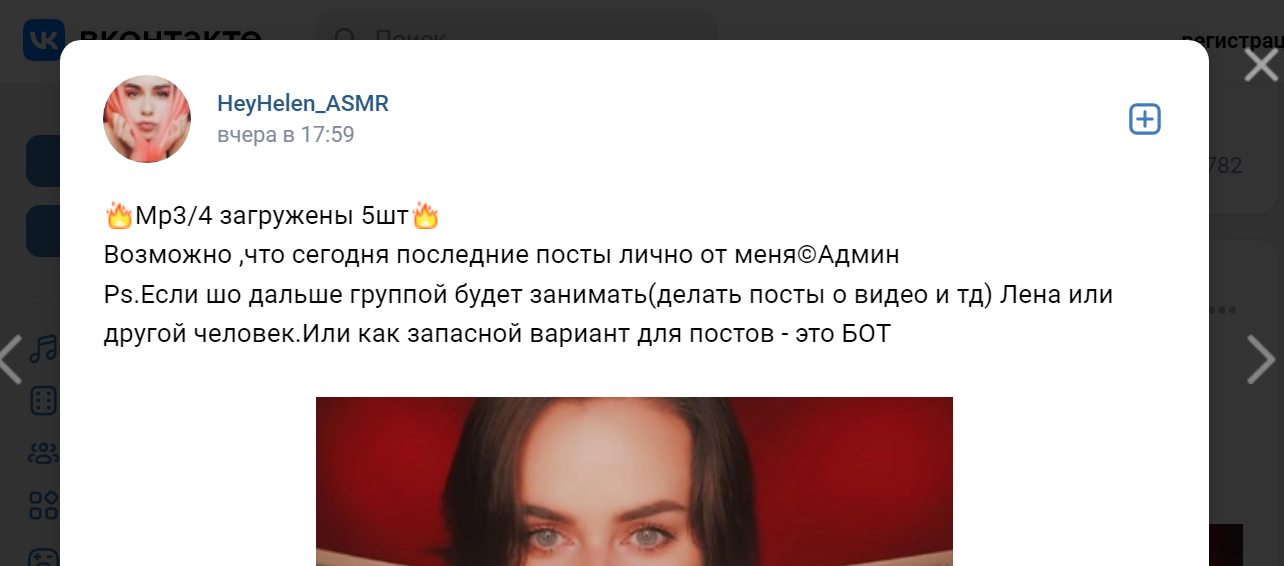Subscribe using the plus icon

tap(1144, 120)
